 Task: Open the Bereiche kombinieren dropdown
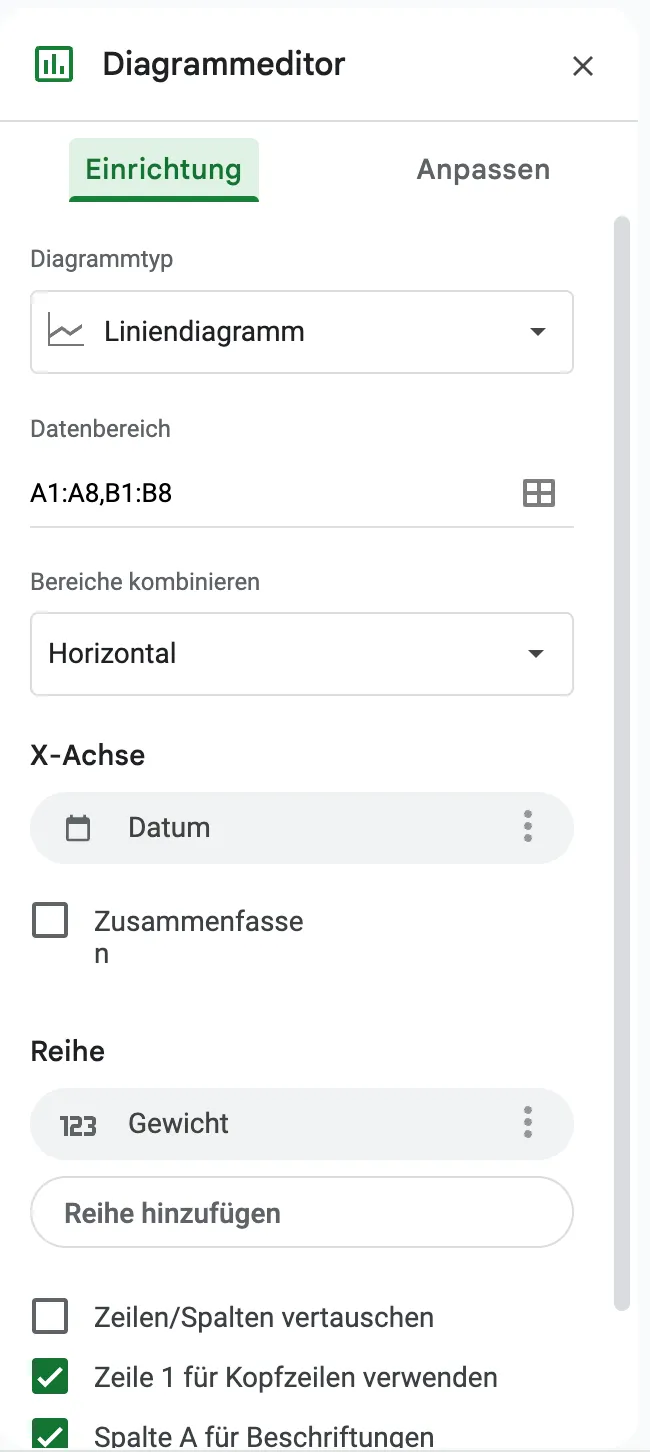[x=300, y=654]
